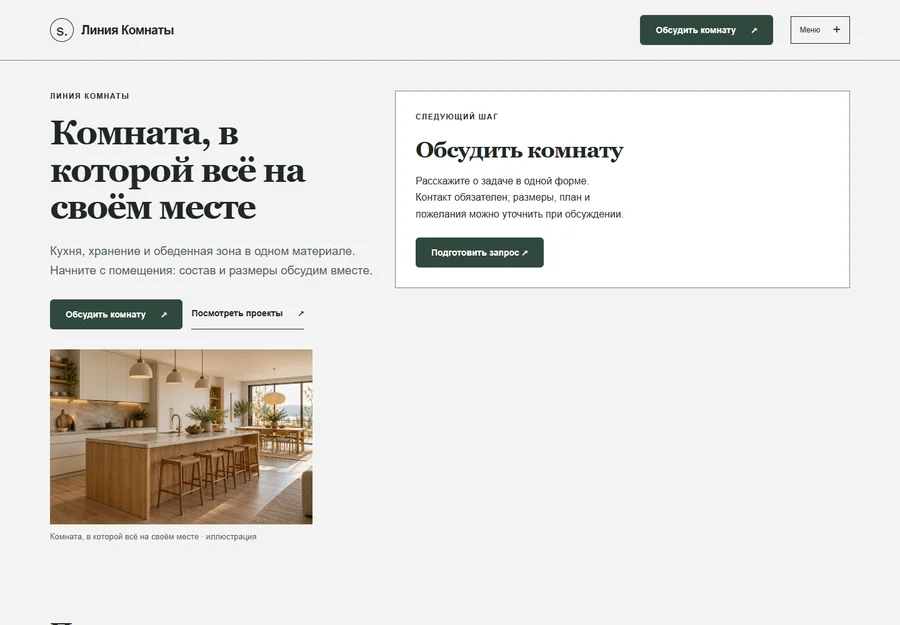Click header 'Обсудить комнату' button
900x625 pixels.
point(706,30)
